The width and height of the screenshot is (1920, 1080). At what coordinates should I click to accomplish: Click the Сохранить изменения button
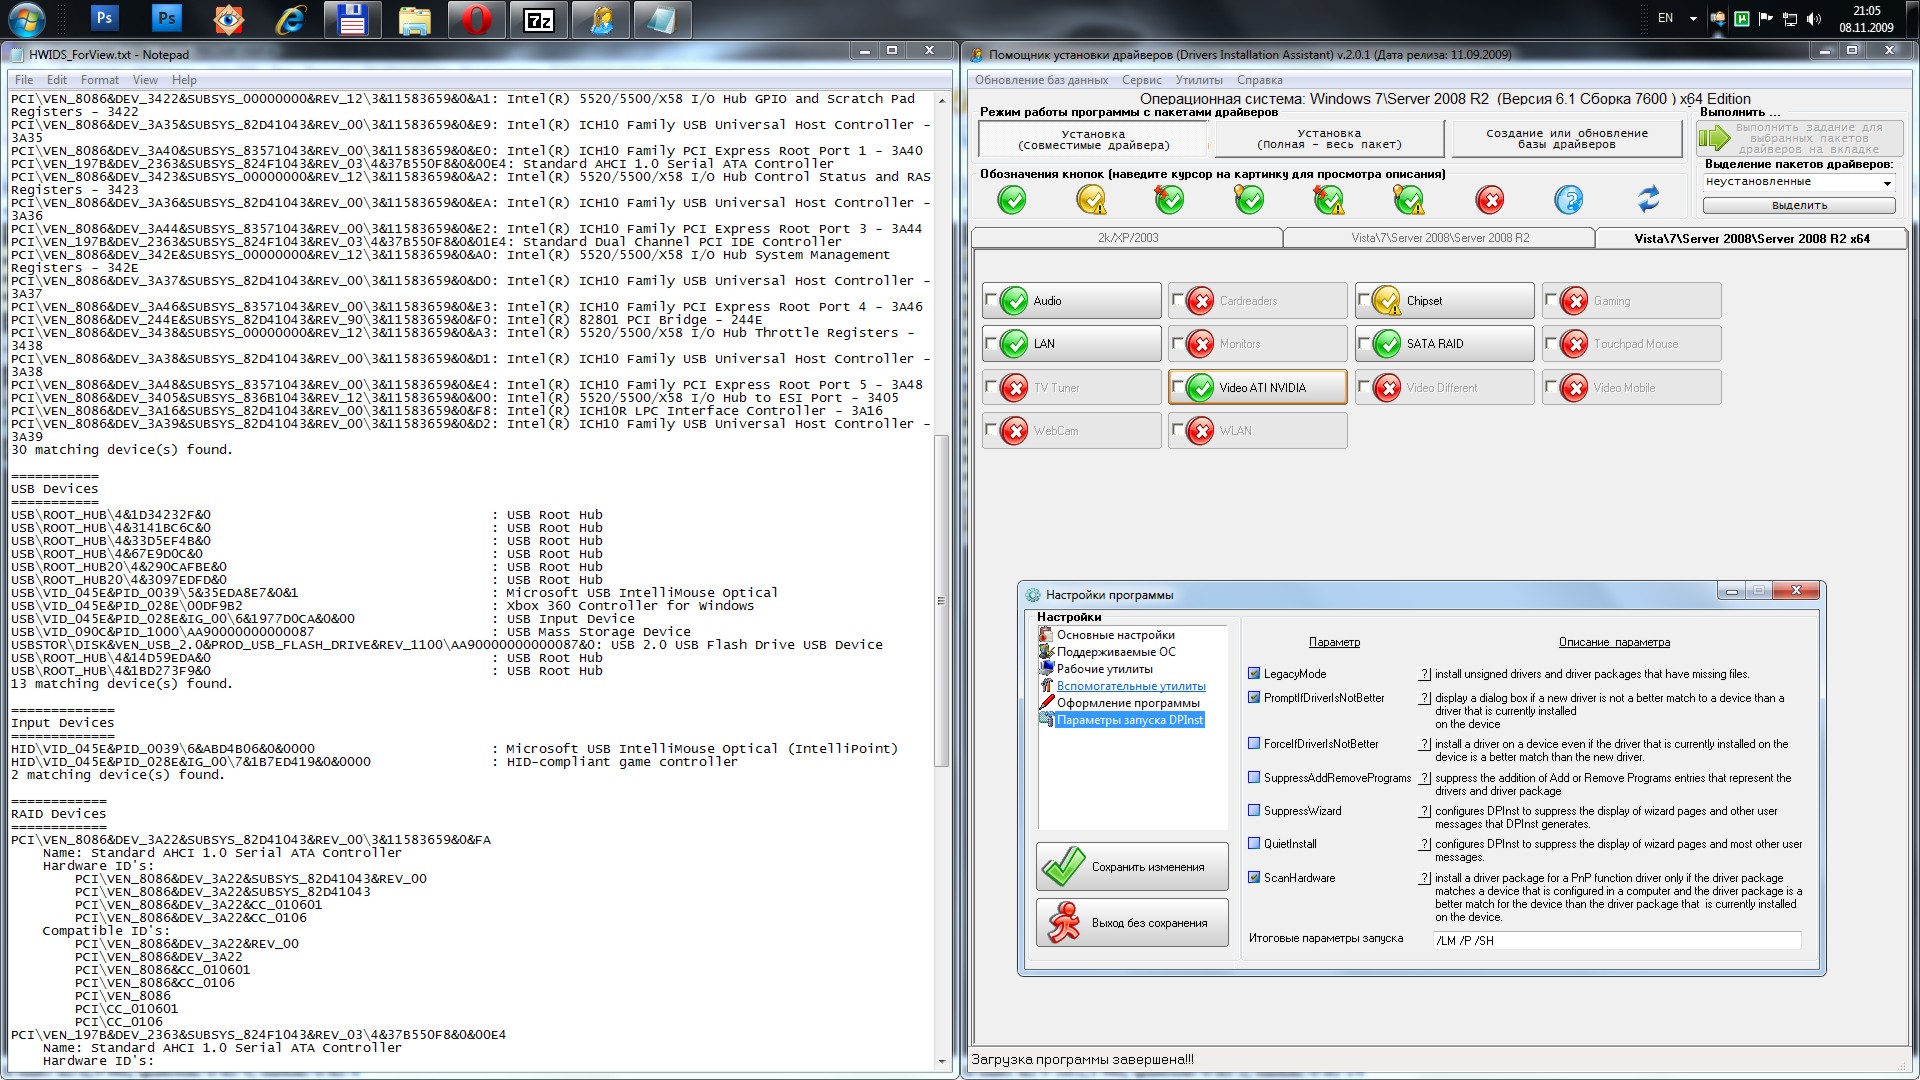click(x=1132, y=867)
